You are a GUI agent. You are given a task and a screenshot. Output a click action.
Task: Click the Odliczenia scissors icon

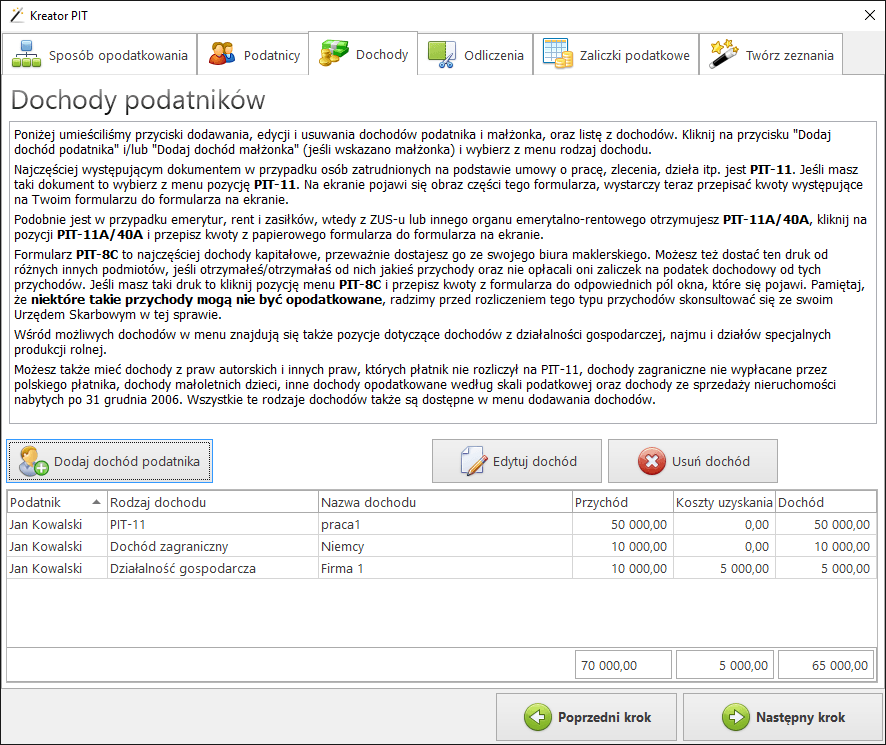442,55
